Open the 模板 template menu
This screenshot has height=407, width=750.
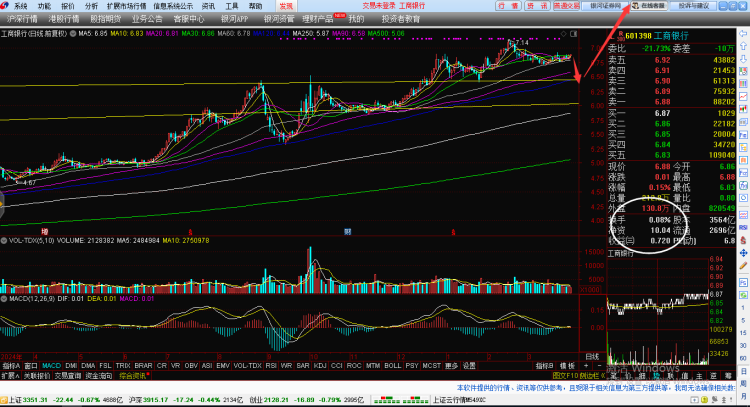tap(567, 366)
